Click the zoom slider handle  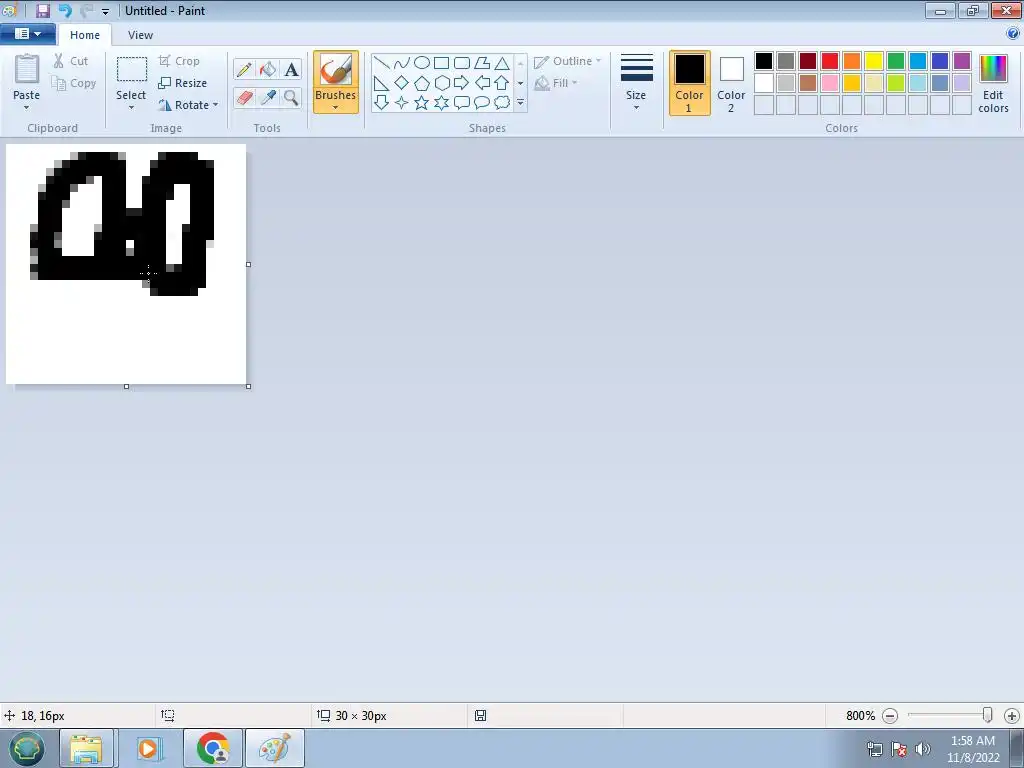pyautogui.click(x=987, y=715)
